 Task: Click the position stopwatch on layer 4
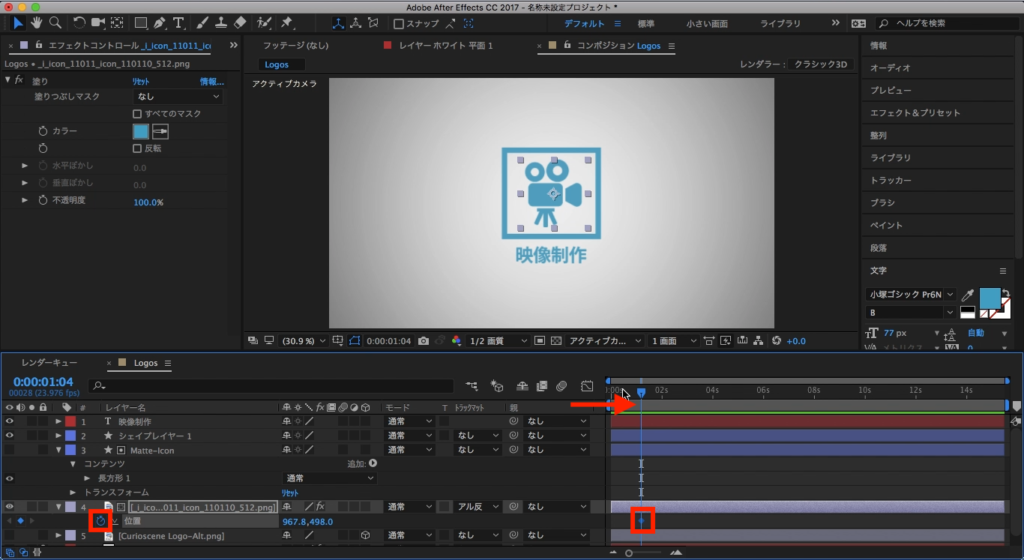coord(101,521)
